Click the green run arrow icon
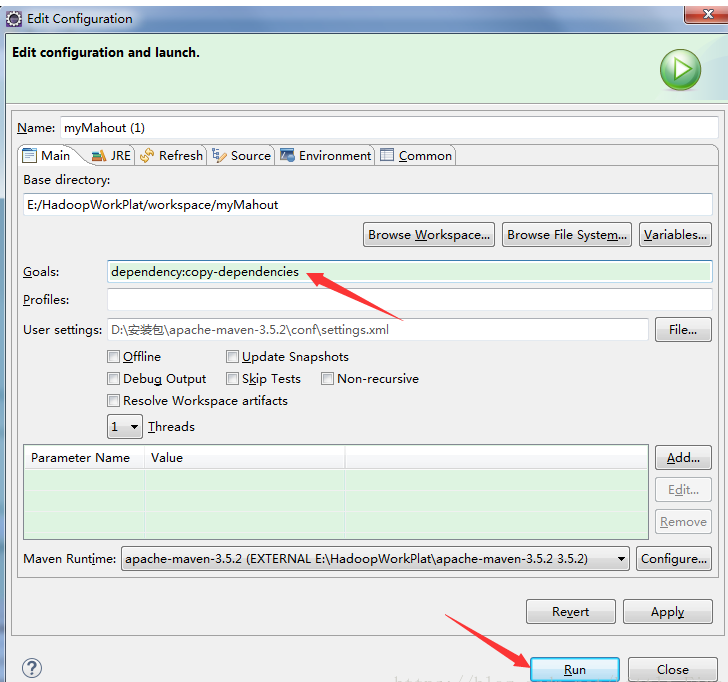Viewport: 728px width, 682px height. point(680,70)
